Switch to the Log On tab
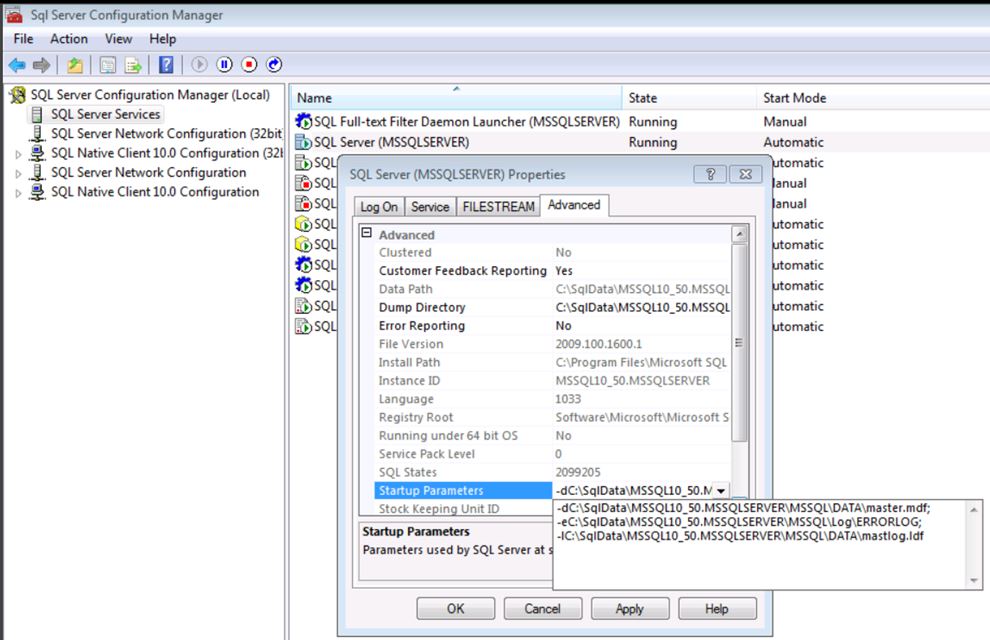Screen dimensions: 990x640 click(379, 207)
